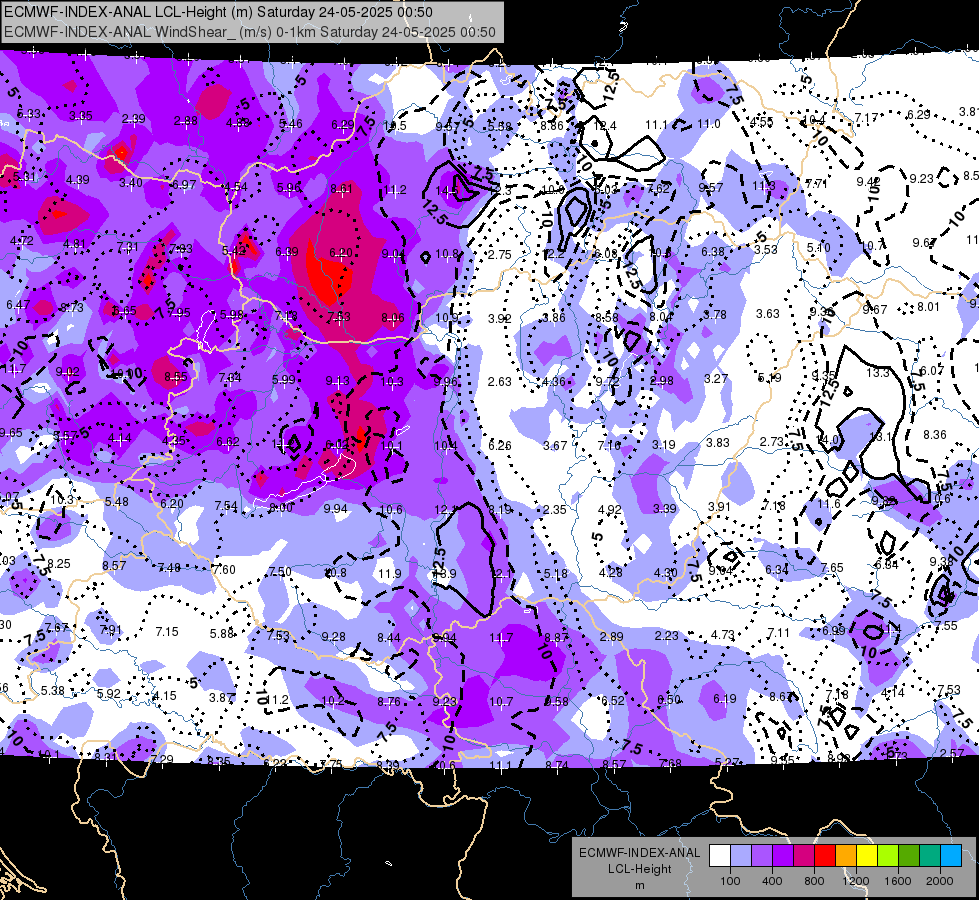979x900 pixels.
Task: Click the wind shear value 6.97
Action: [184, 184]
